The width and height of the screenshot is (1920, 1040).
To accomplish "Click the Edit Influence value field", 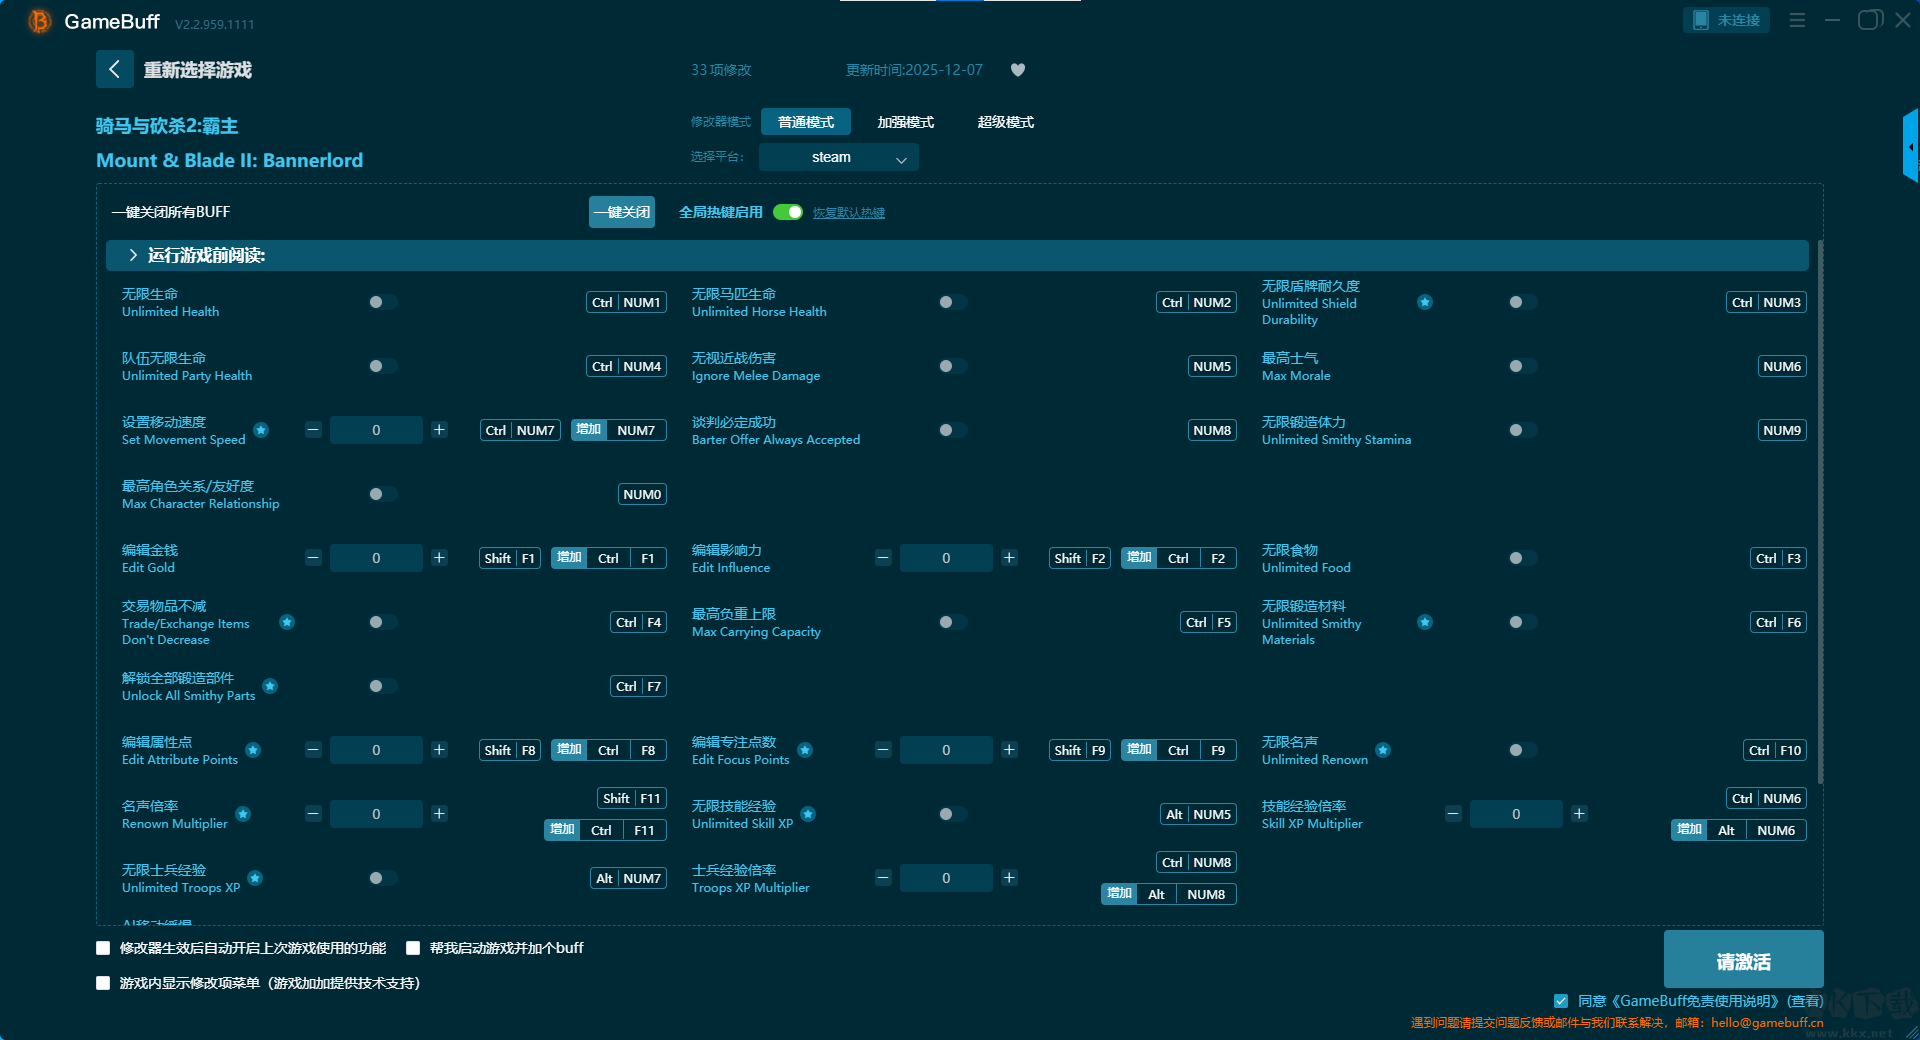I will pyautogui.click(x=945, y=558).
